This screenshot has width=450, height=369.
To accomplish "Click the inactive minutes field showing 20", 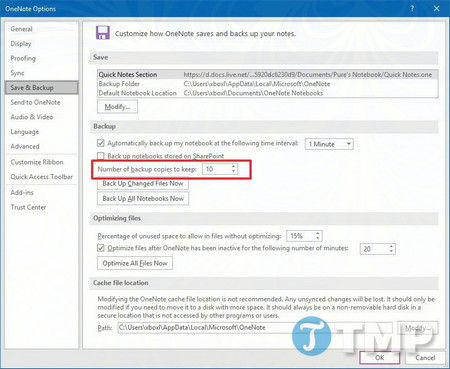I will click(x=374, y=249).
